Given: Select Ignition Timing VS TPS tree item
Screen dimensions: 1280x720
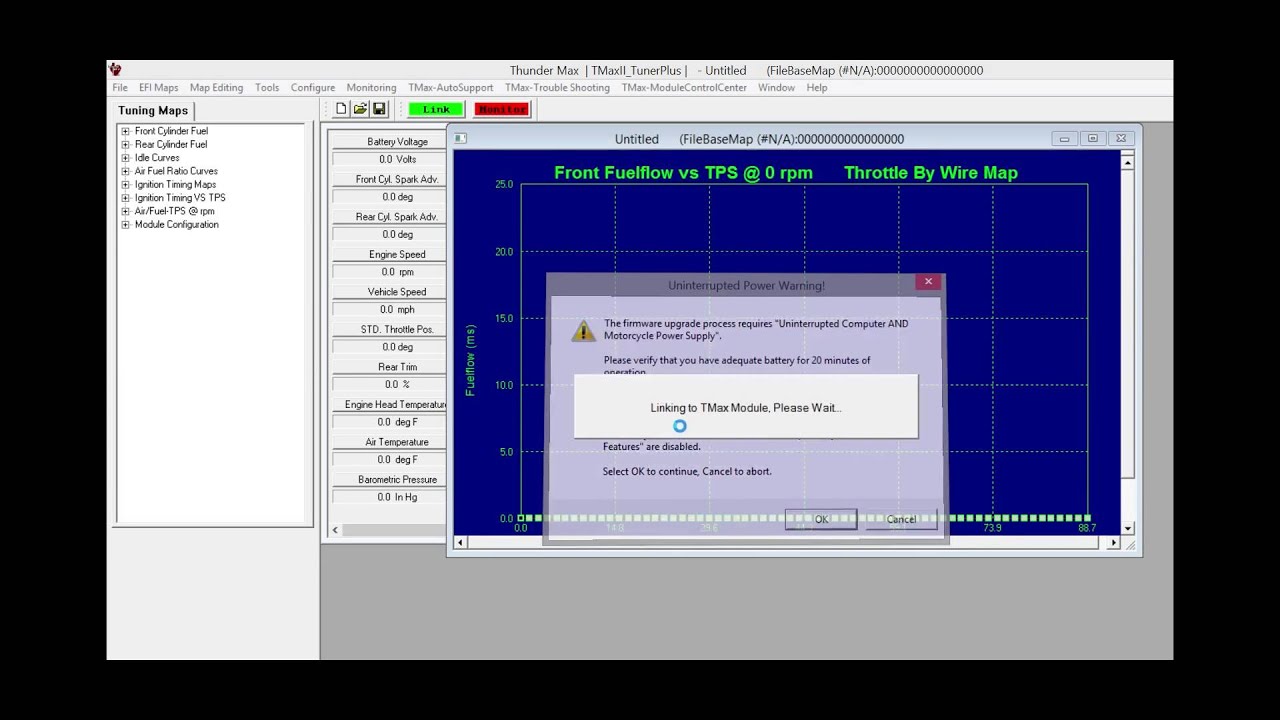Looking at the screenshot, I should pyautogui.click(x=180, y=198).
